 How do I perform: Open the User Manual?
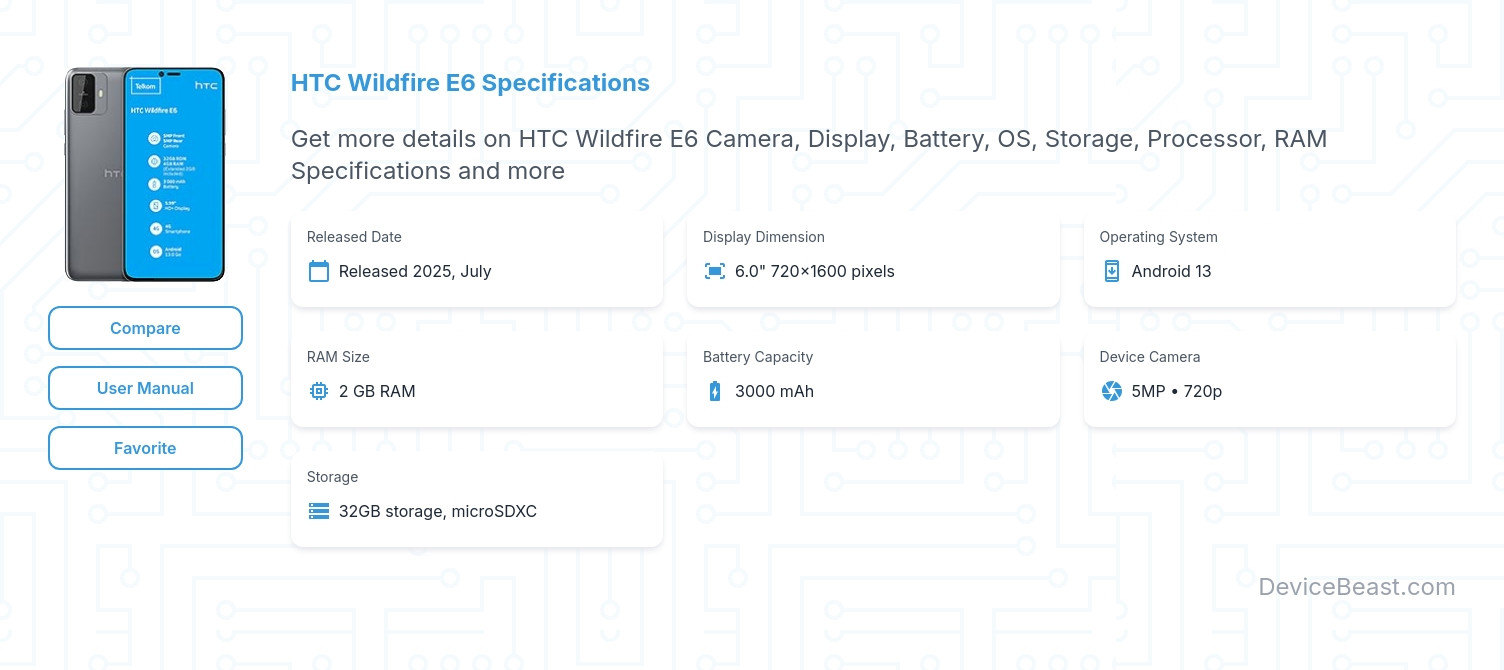click(145, 388)
